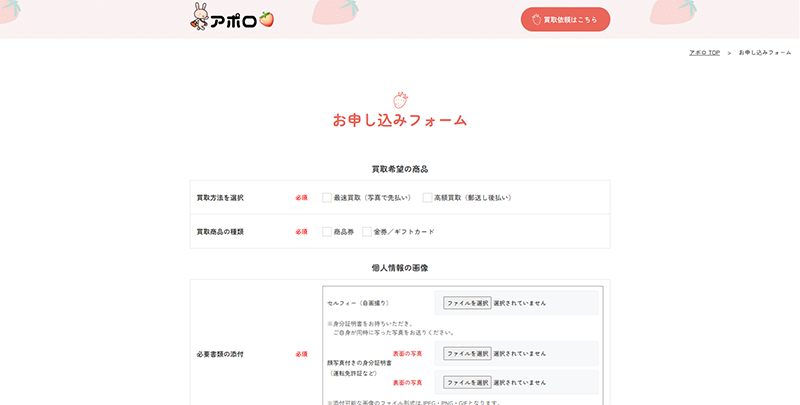
Task: Check the 最速買取（写真で先払い）checkbox
Action: coord(327,198)
